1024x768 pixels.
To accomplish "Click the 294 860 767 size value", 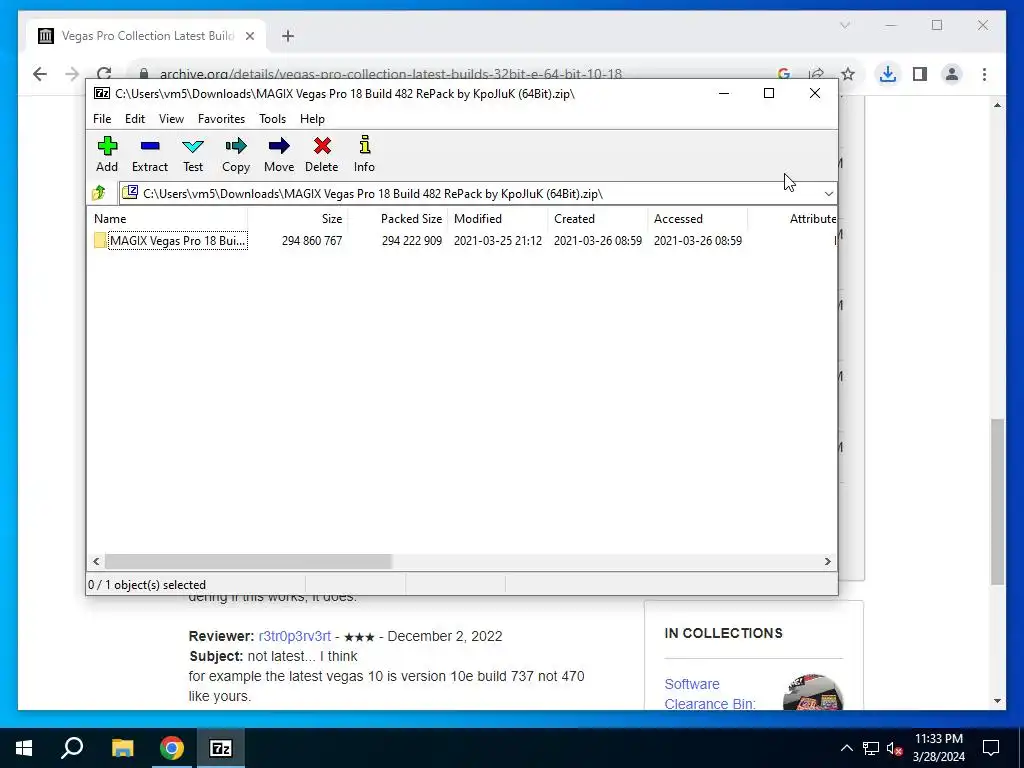I will 312,240.
